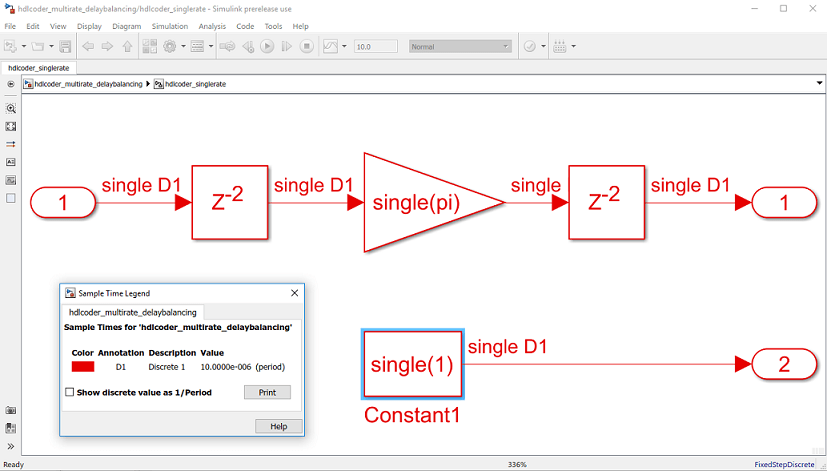Screen dimensions: 827x471
Task: Click the simulation stop time field 10.0
Action: click(x=376, y=47)
